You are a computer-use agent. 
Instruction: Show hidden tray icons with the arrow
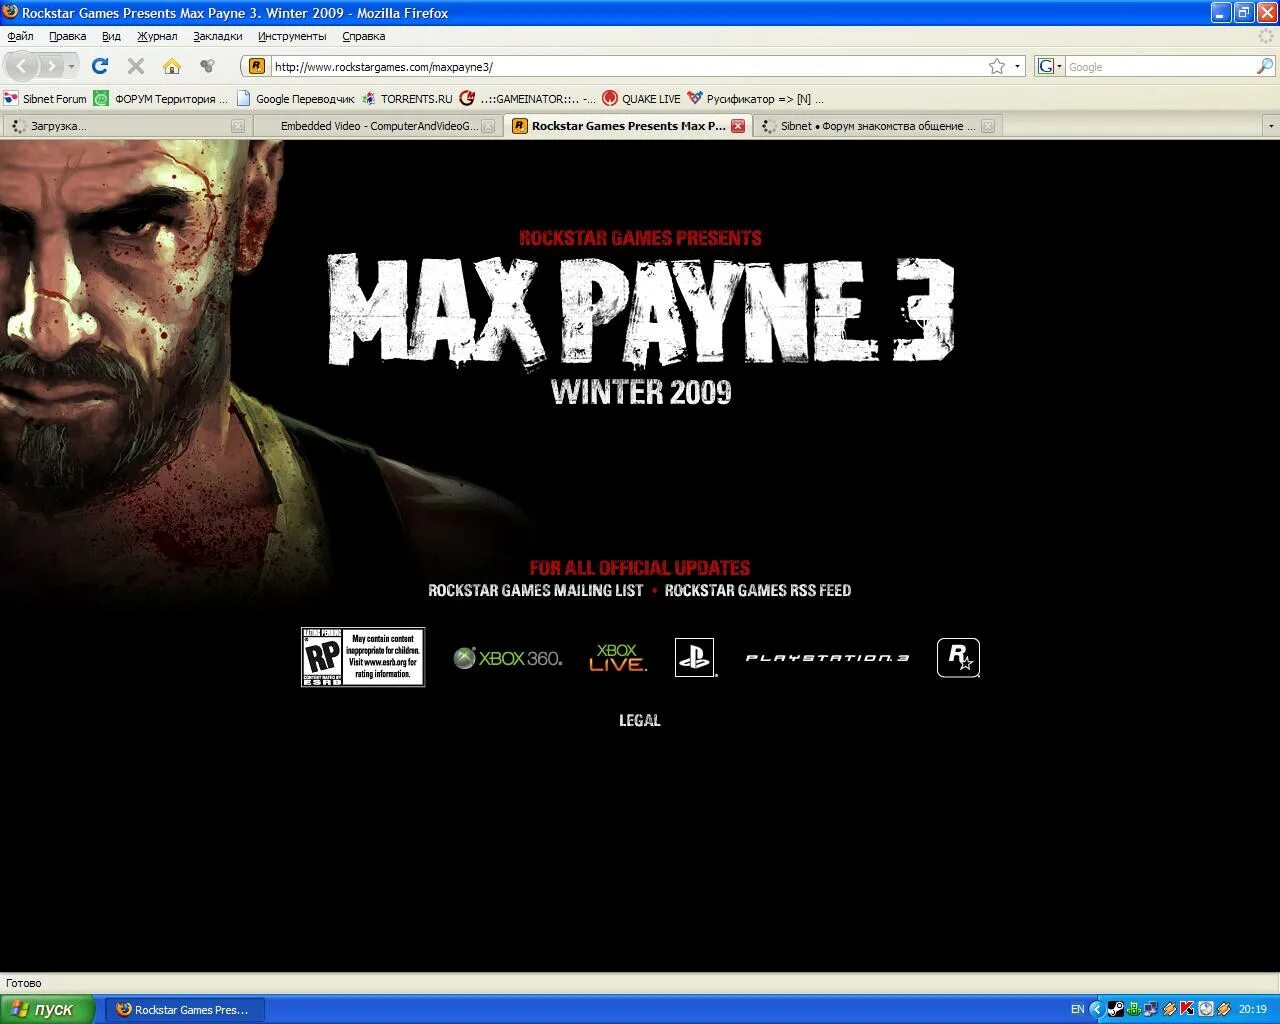1097,1009
